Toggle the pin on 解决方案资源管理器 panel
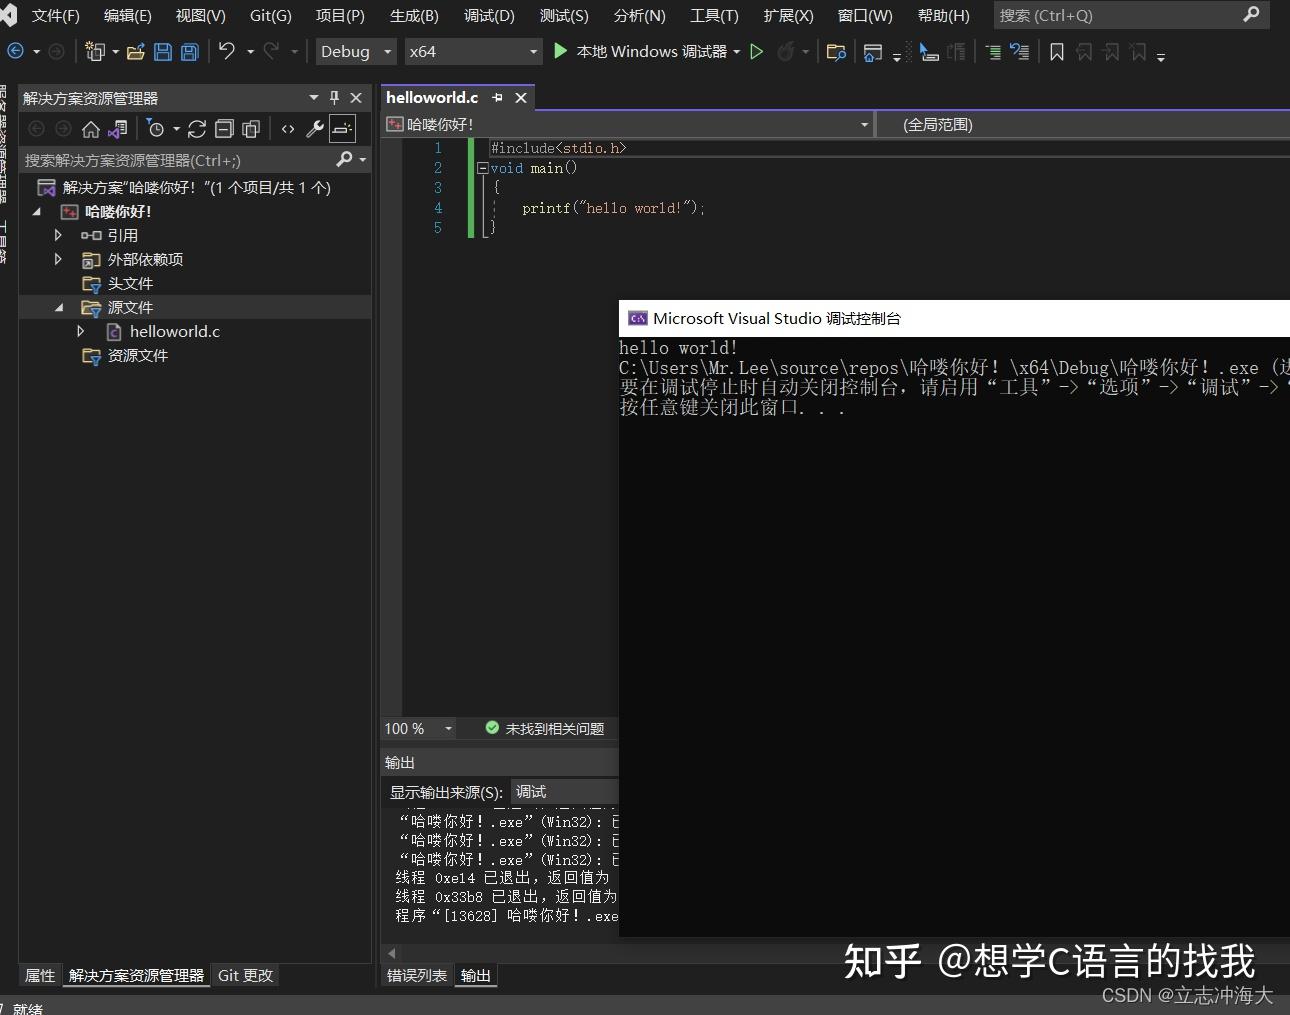Viewport: 1290px width, 1015px height. pos(335,97)
